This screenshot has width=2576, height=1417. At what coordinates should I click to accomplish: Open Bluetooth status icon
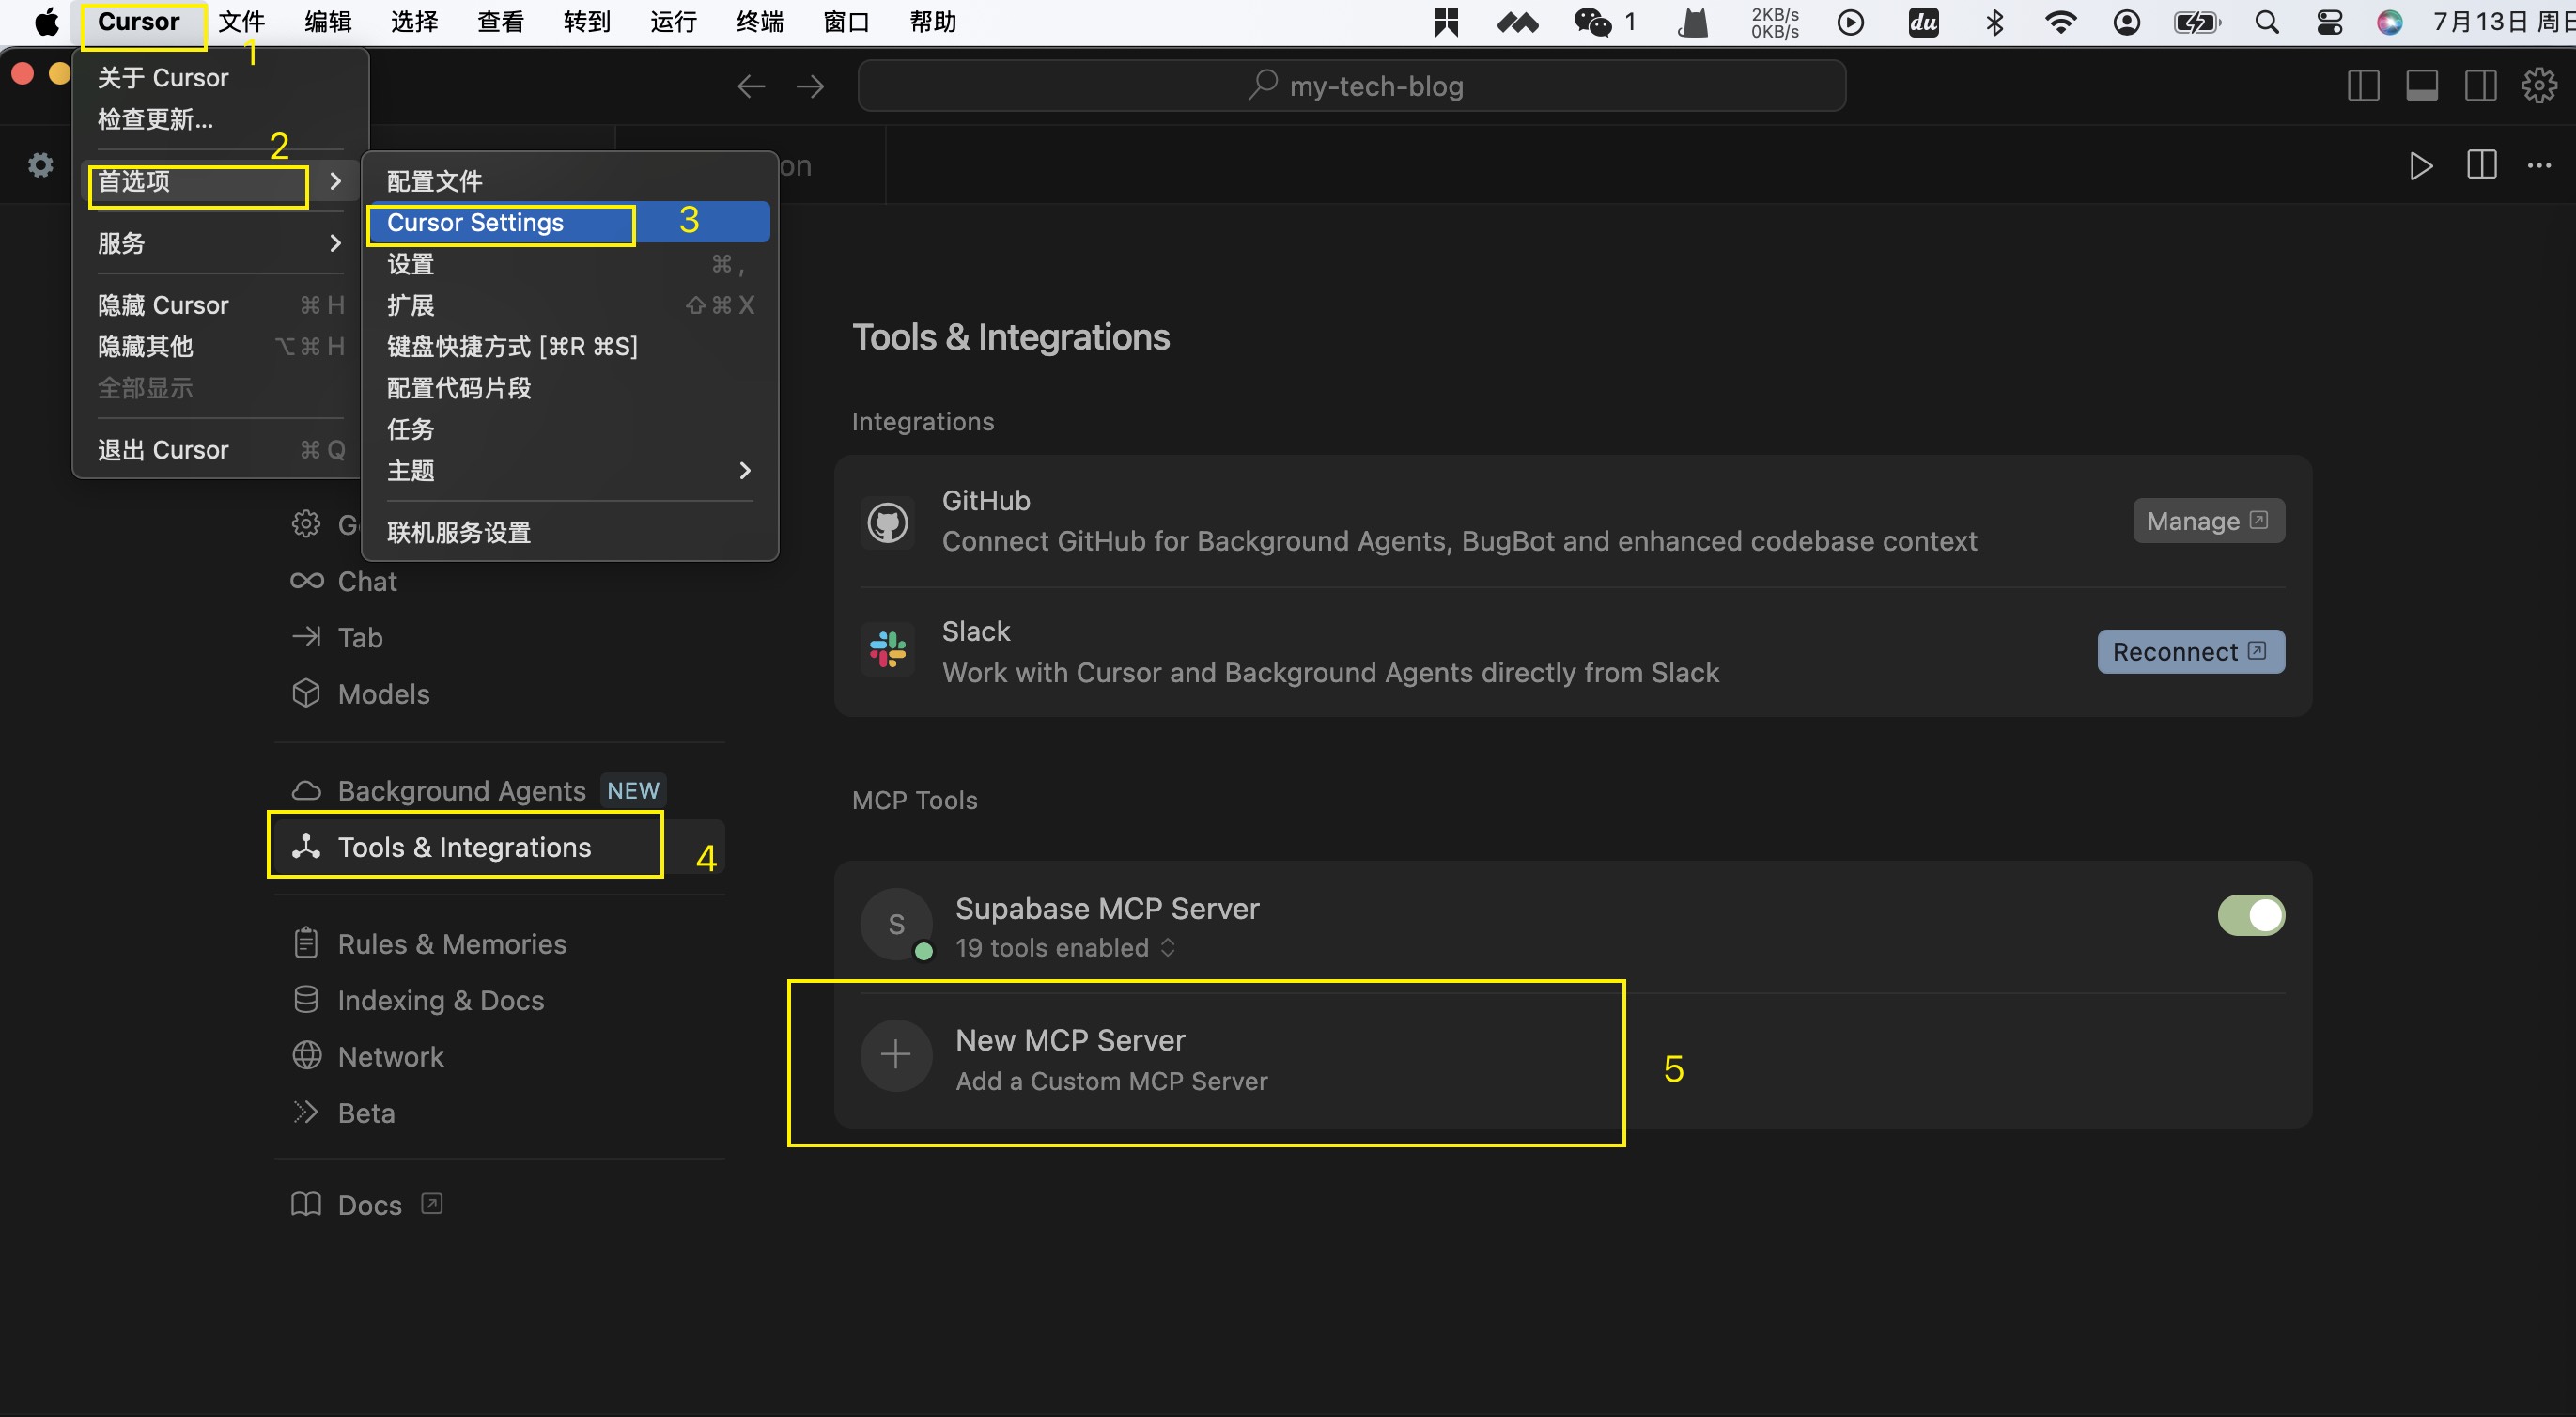[x=1994, y=22]
